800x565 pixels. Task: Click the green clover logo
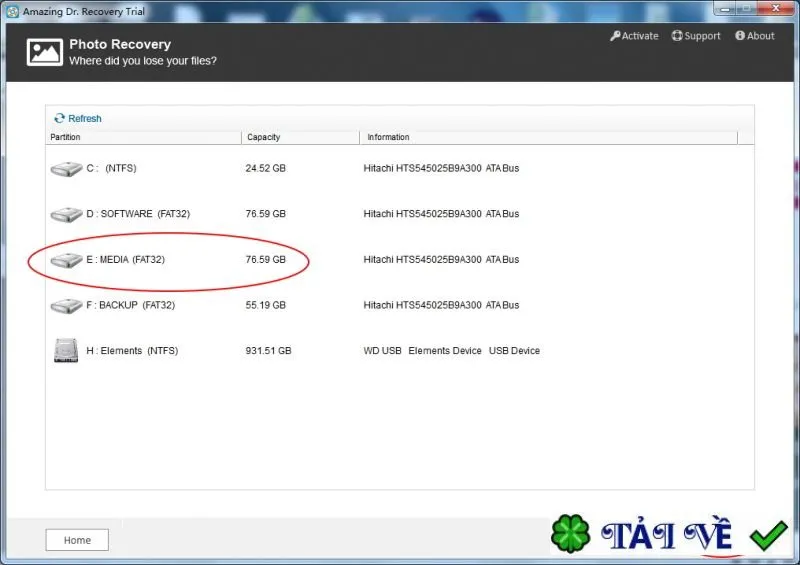pos(571,533)
